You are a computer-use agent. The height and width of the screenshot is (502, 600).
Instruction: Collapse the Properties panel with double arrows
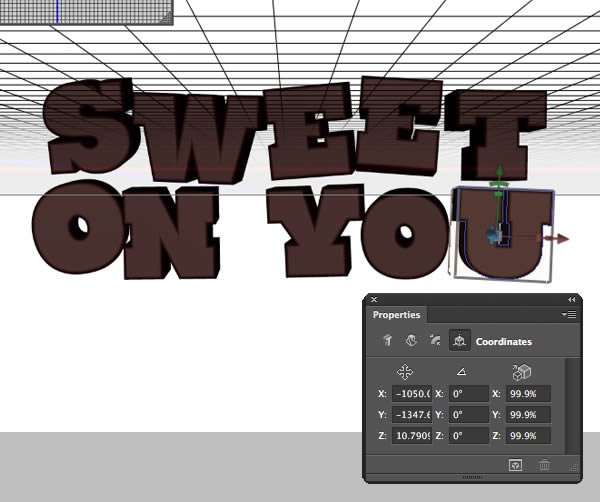tap(571, 300)
